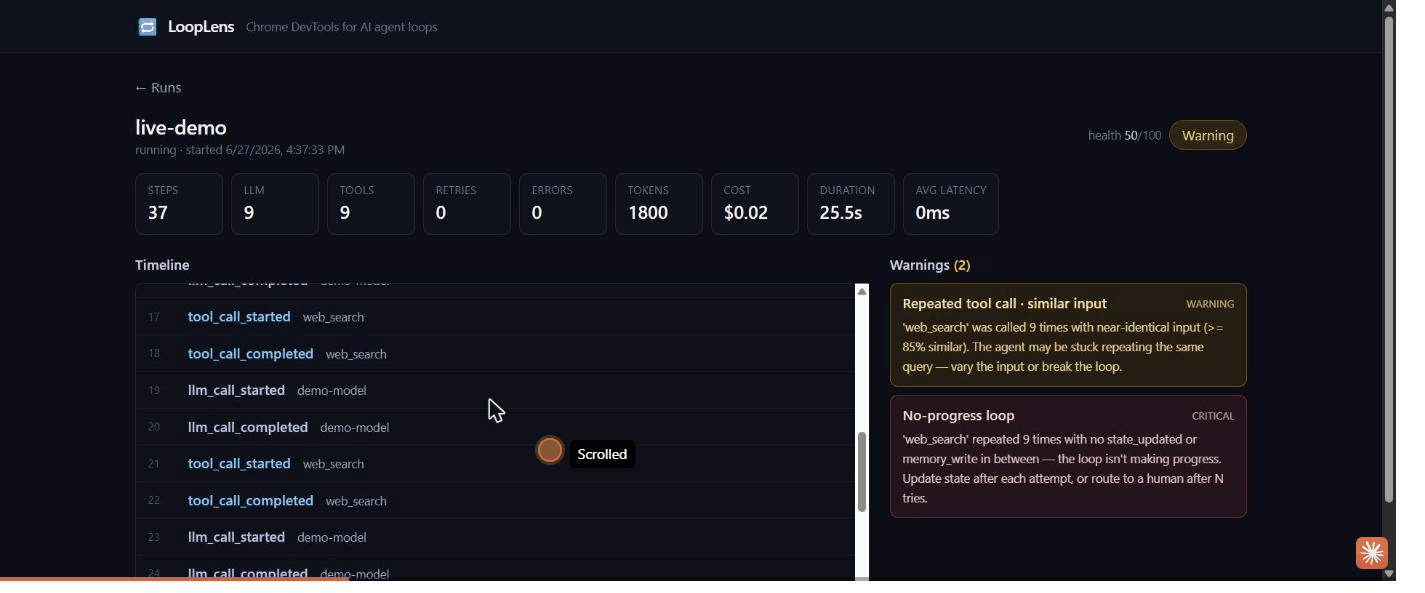Click the Warning health badge
This screenshot has height=593, width=1425.
(x=1208, y=135)
